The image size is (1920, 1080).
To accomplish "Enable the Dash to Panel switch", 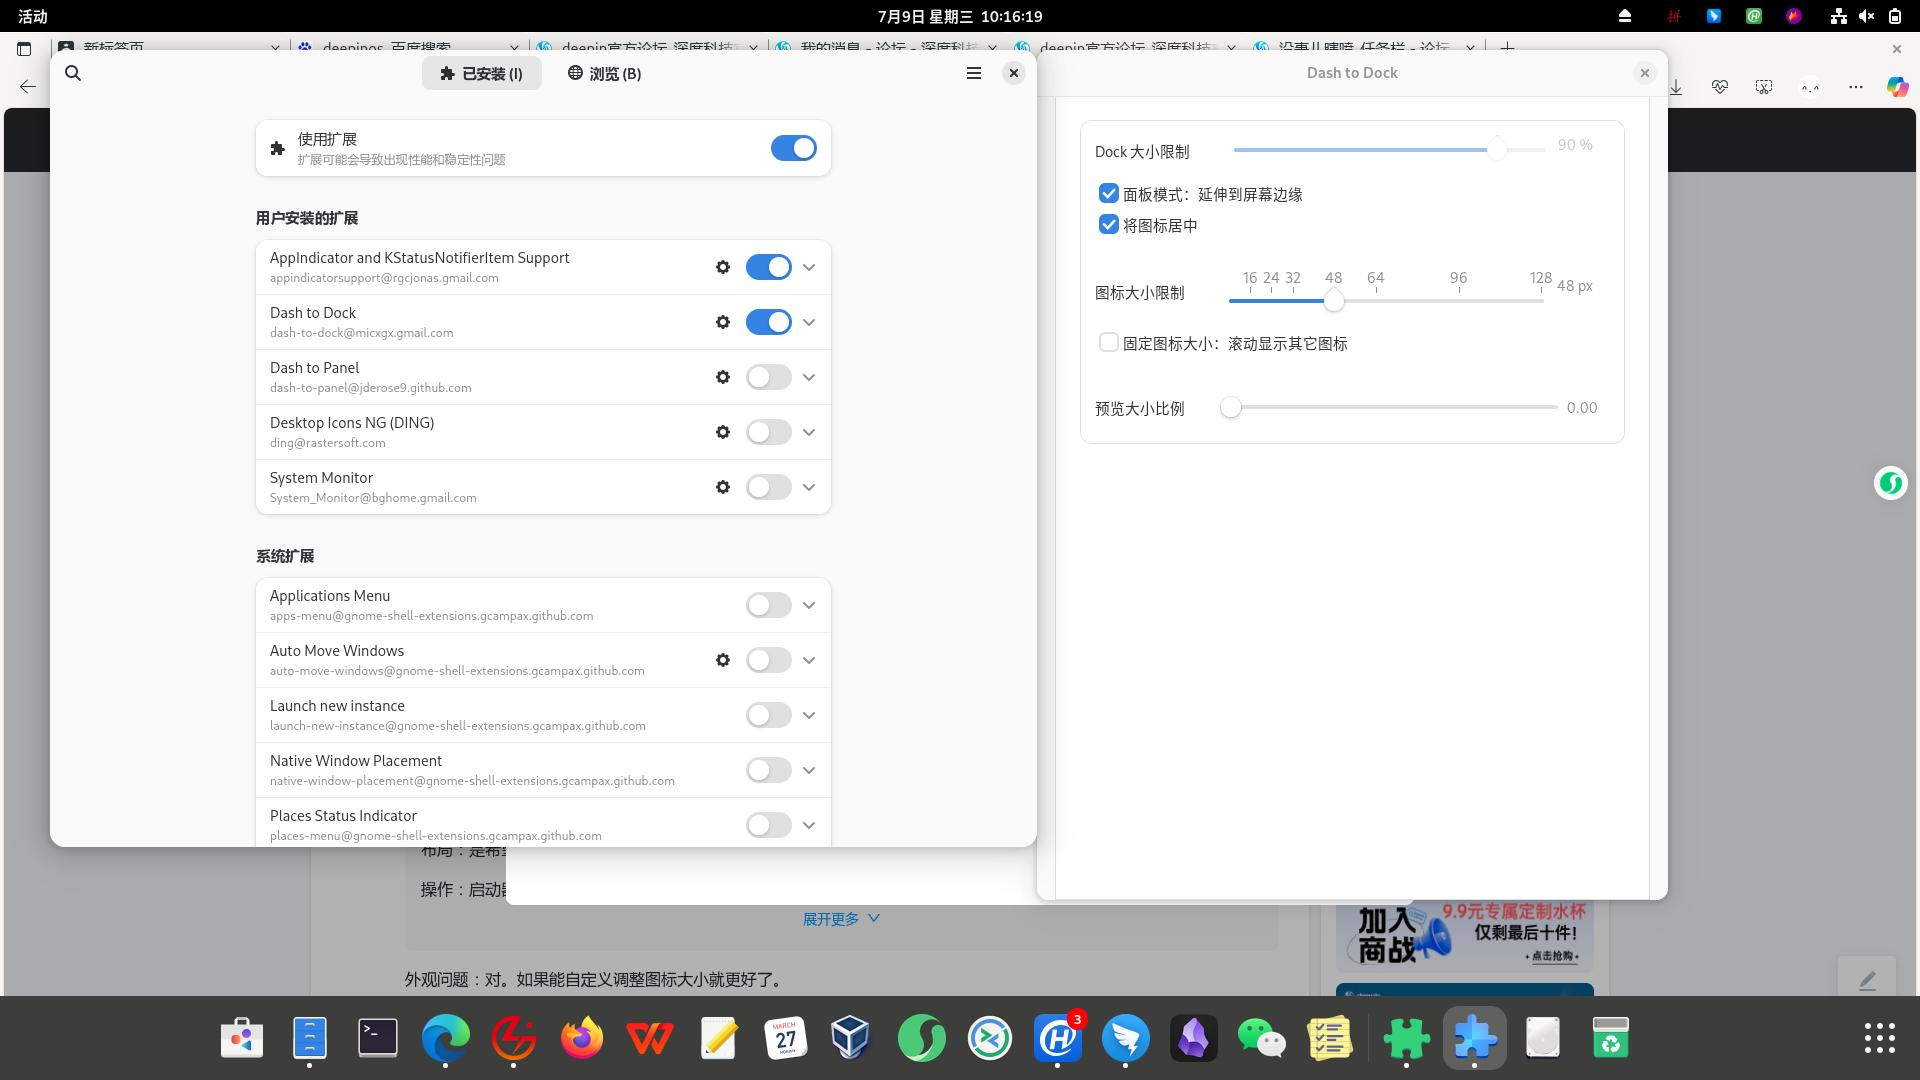I will [769, 377].
